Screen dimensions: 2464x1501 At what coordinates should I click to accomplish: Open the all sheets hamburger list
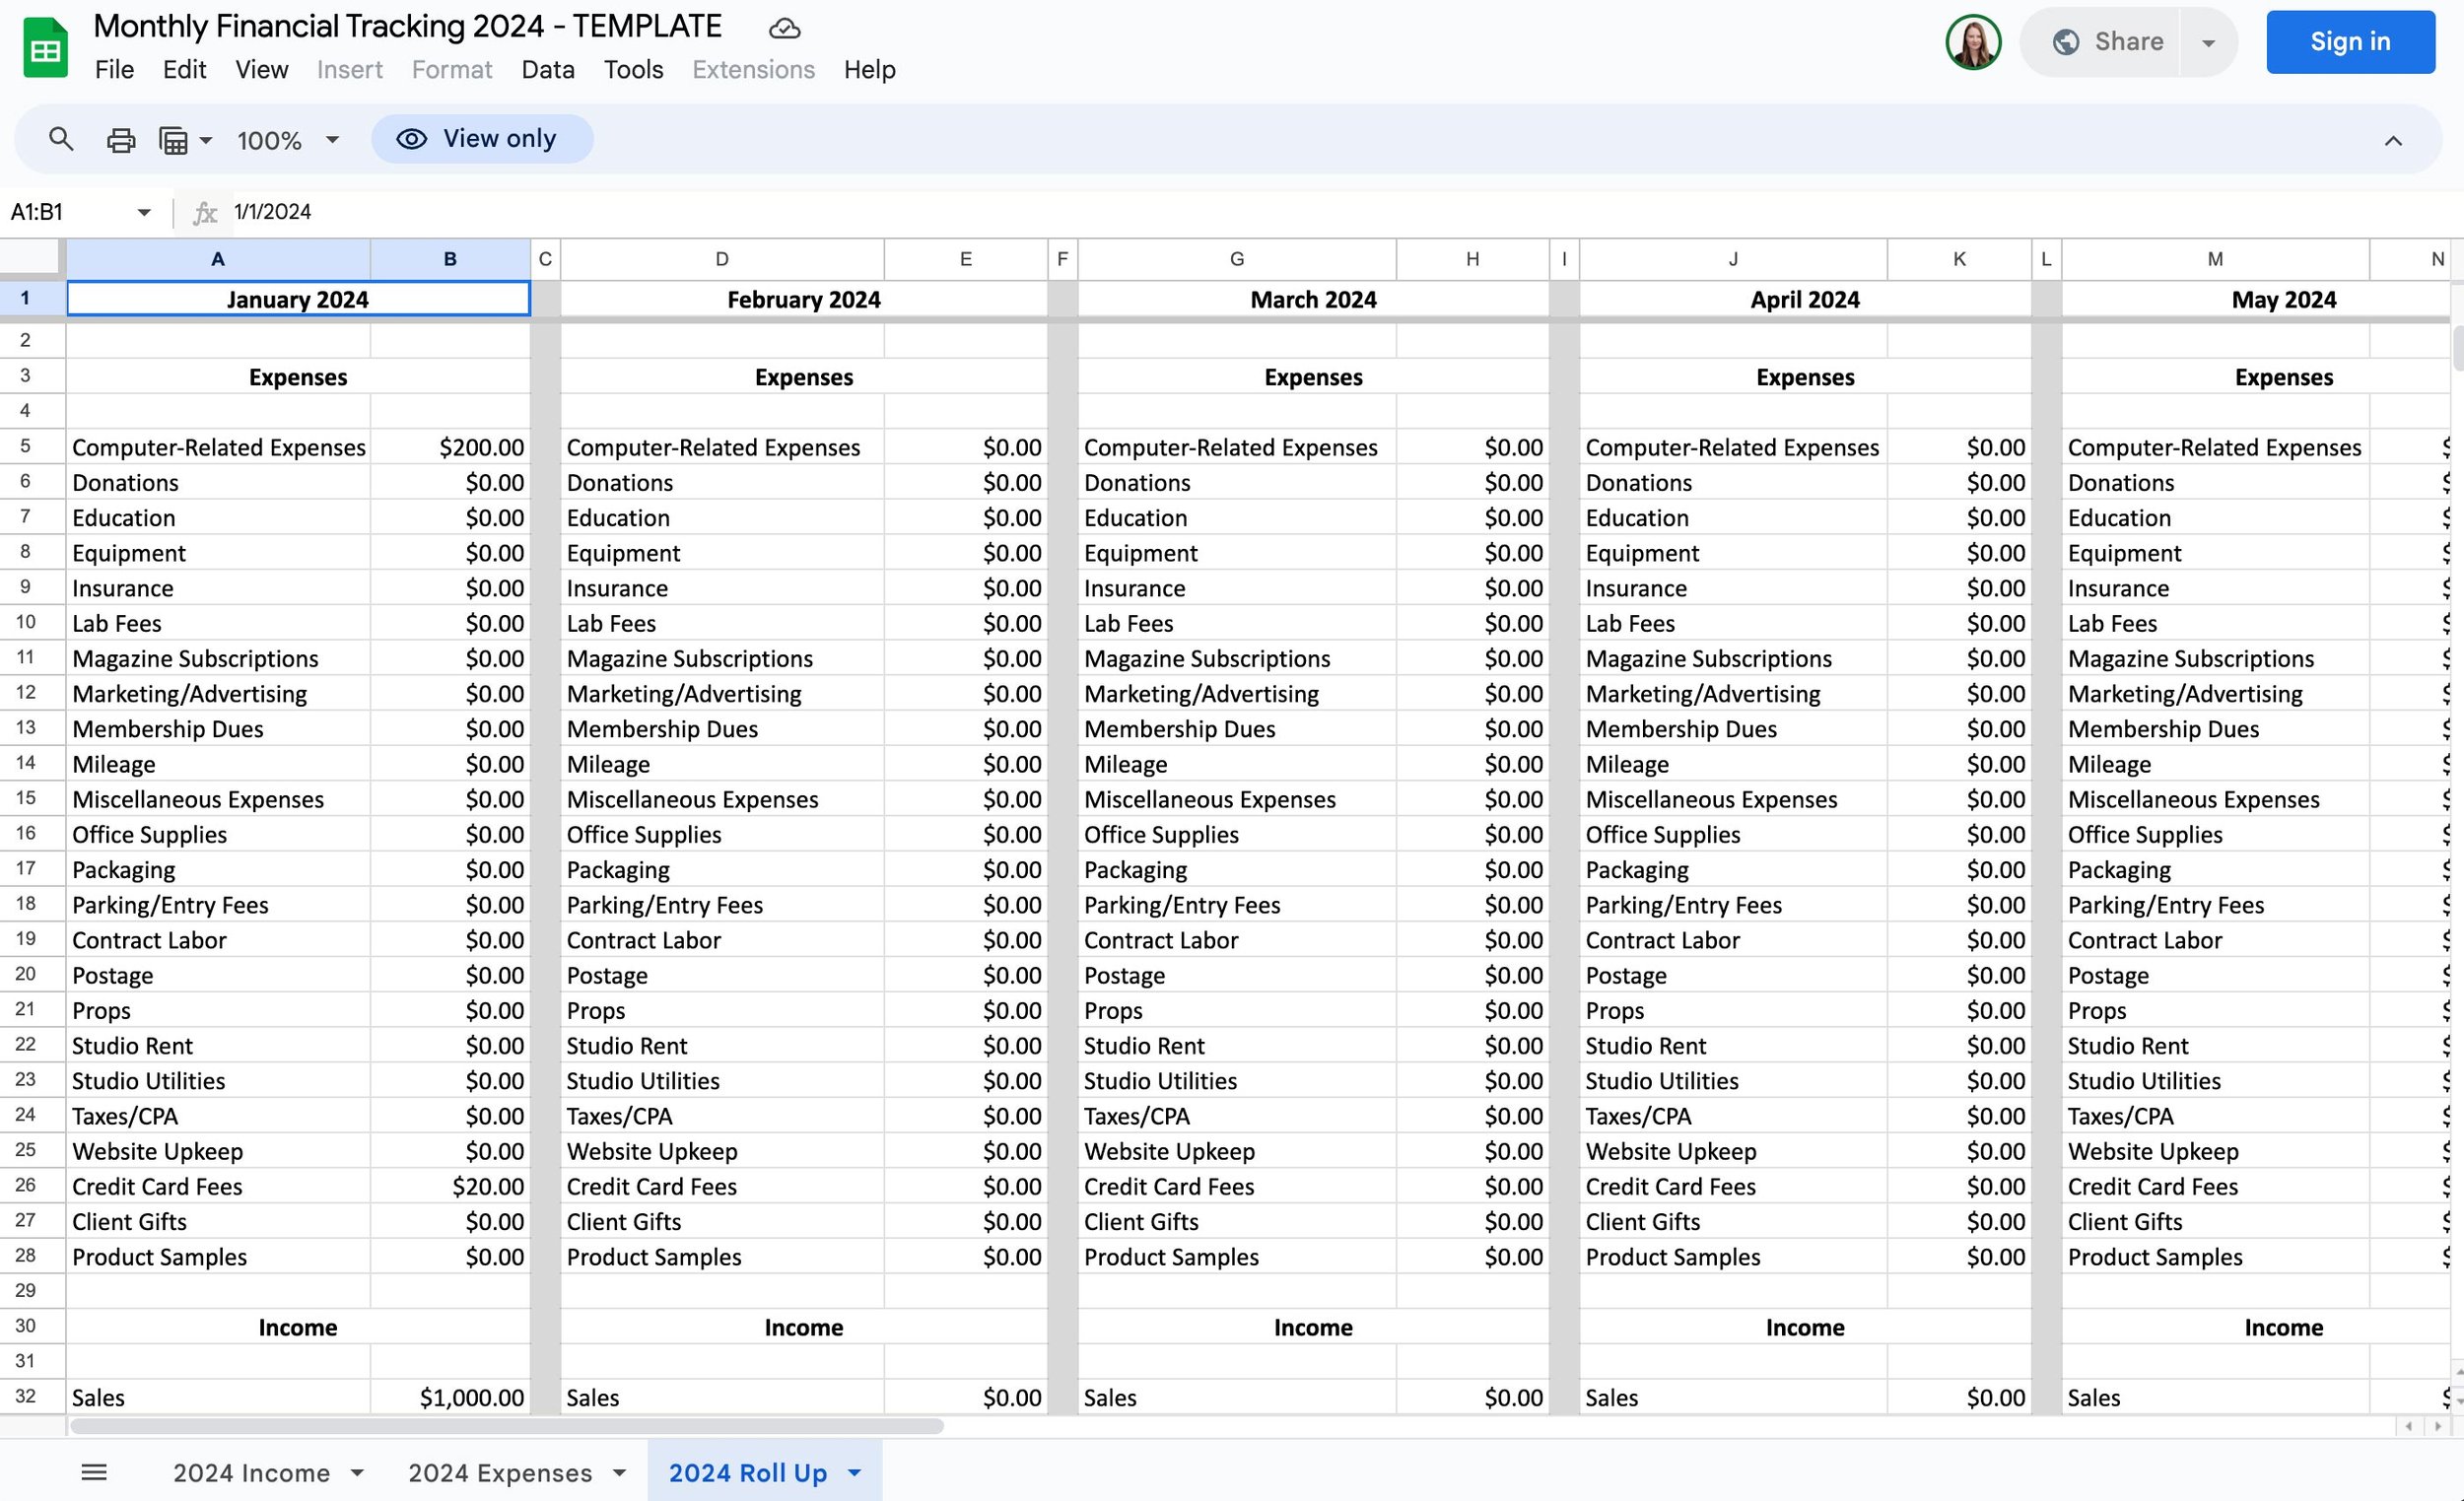click(x=94, y=1471)
